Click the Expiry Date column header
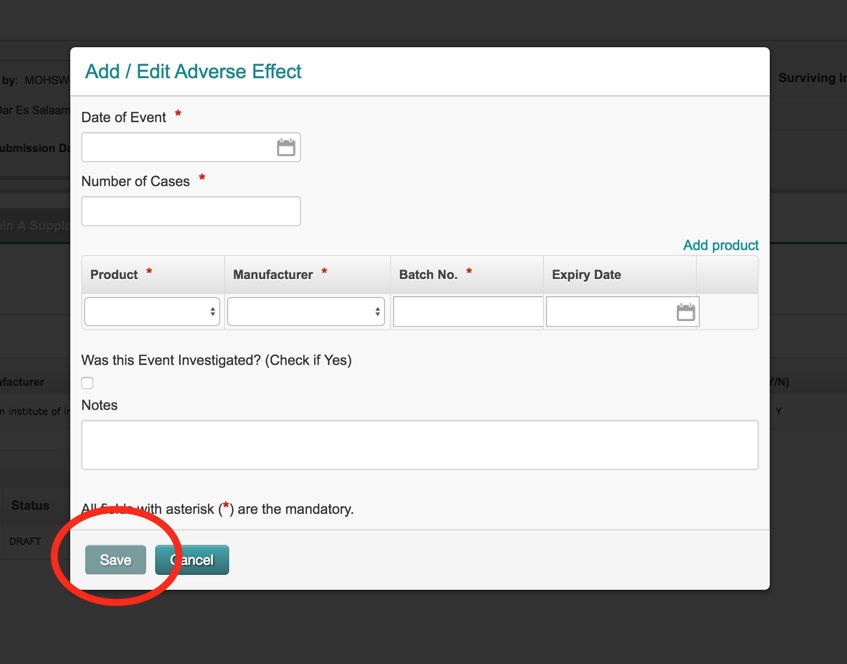The image size is (847, 664). point(620,274)
